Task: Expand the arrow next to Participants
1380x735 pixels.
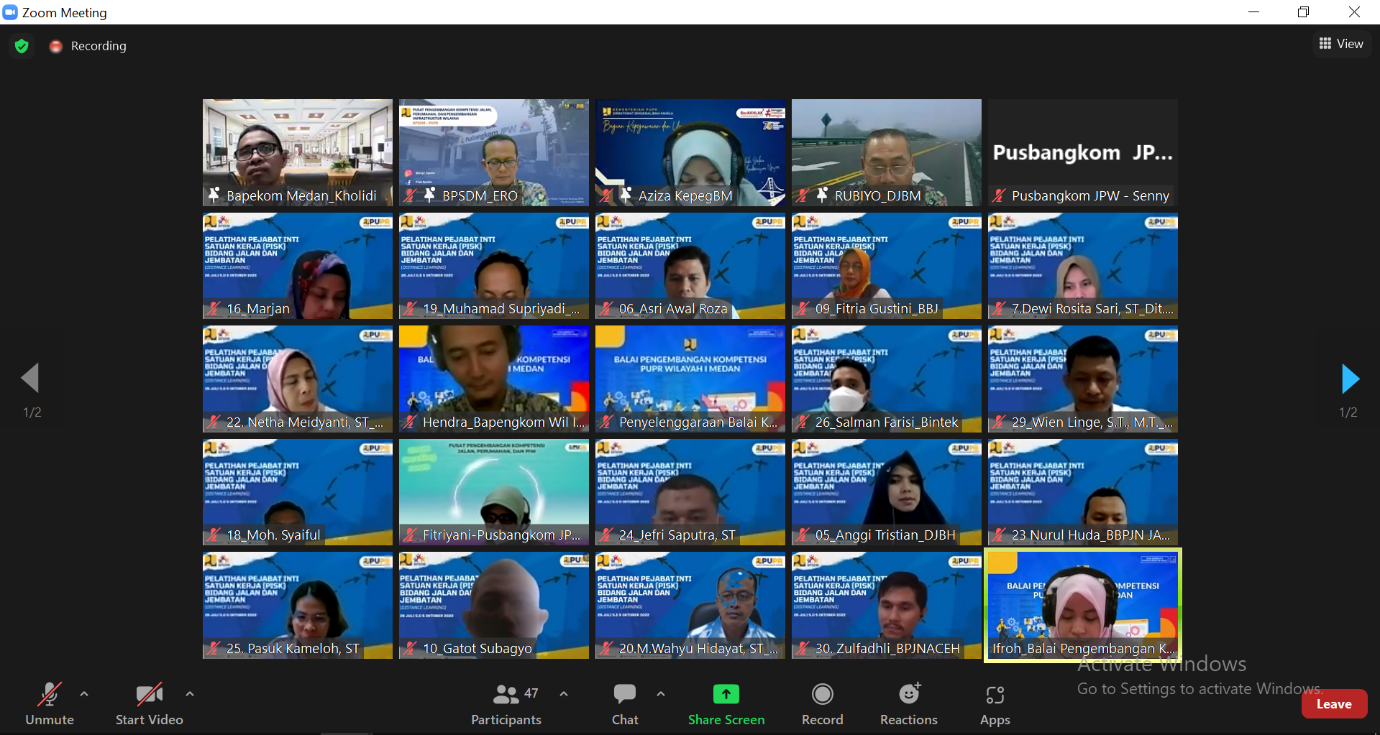Action: point(563,694)
